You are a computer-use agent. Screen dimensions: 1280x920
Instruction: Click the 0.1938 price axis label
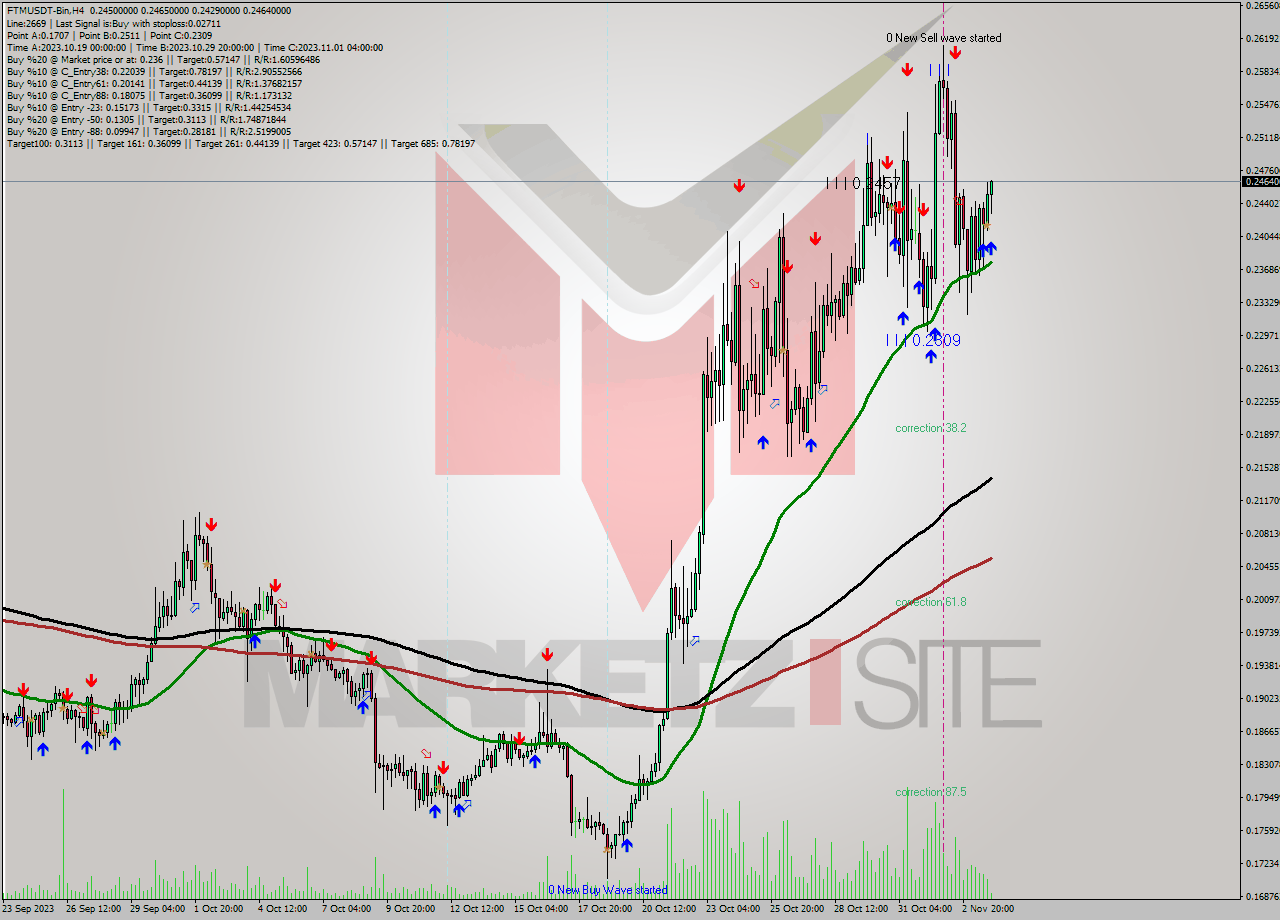[1262, 666]
